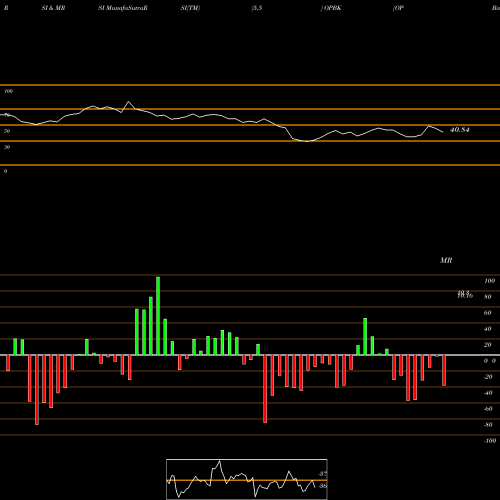
Task: Click the RSI axis label 30
Action: click(x=7, y=147)
